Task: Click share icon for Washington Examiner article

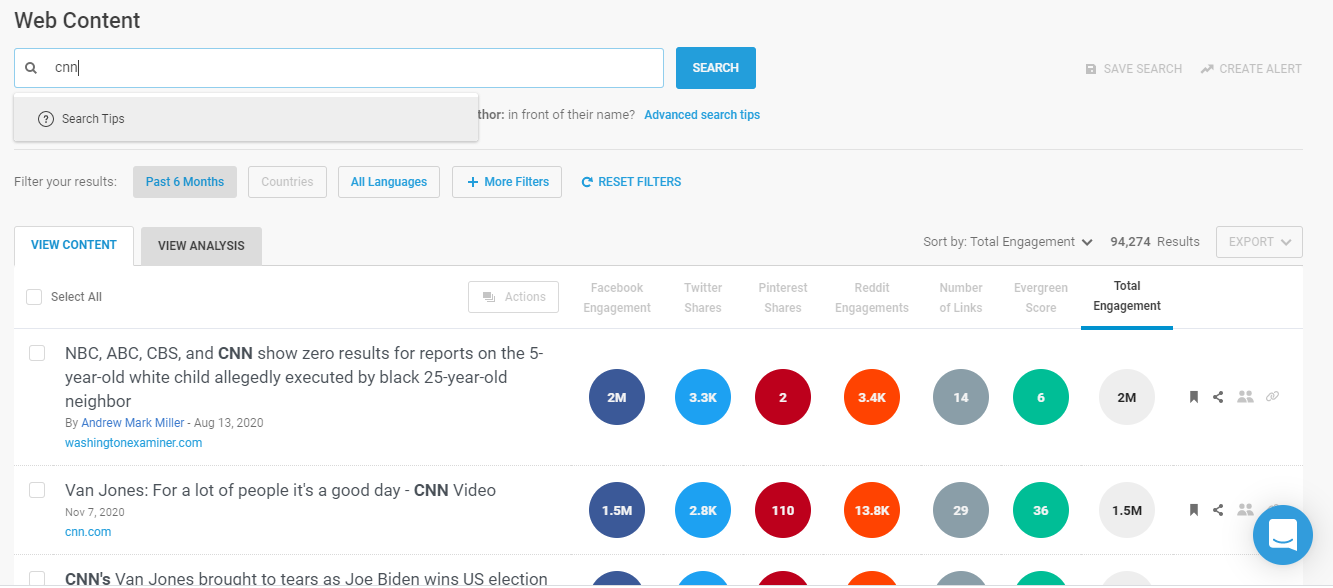Action: click(1218, 397)
